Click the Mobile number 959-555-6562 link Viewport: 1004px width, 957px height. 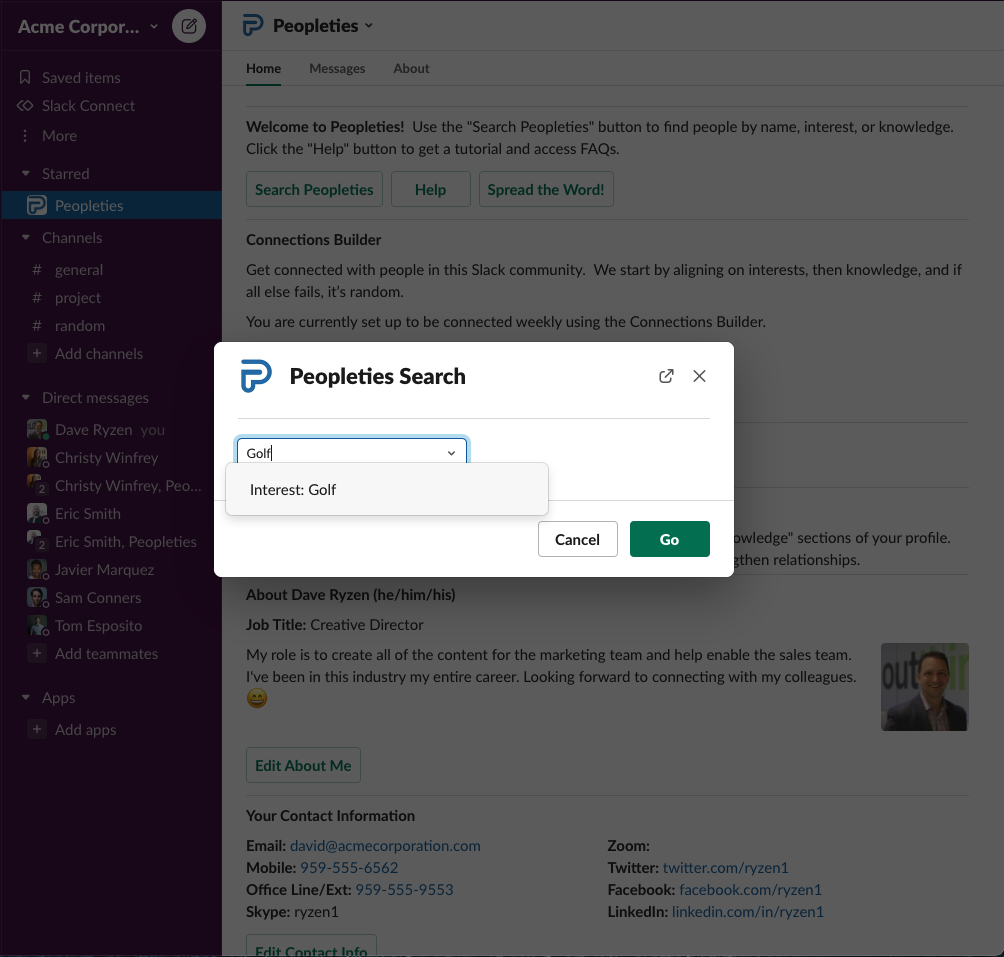[x=349, y=867]
